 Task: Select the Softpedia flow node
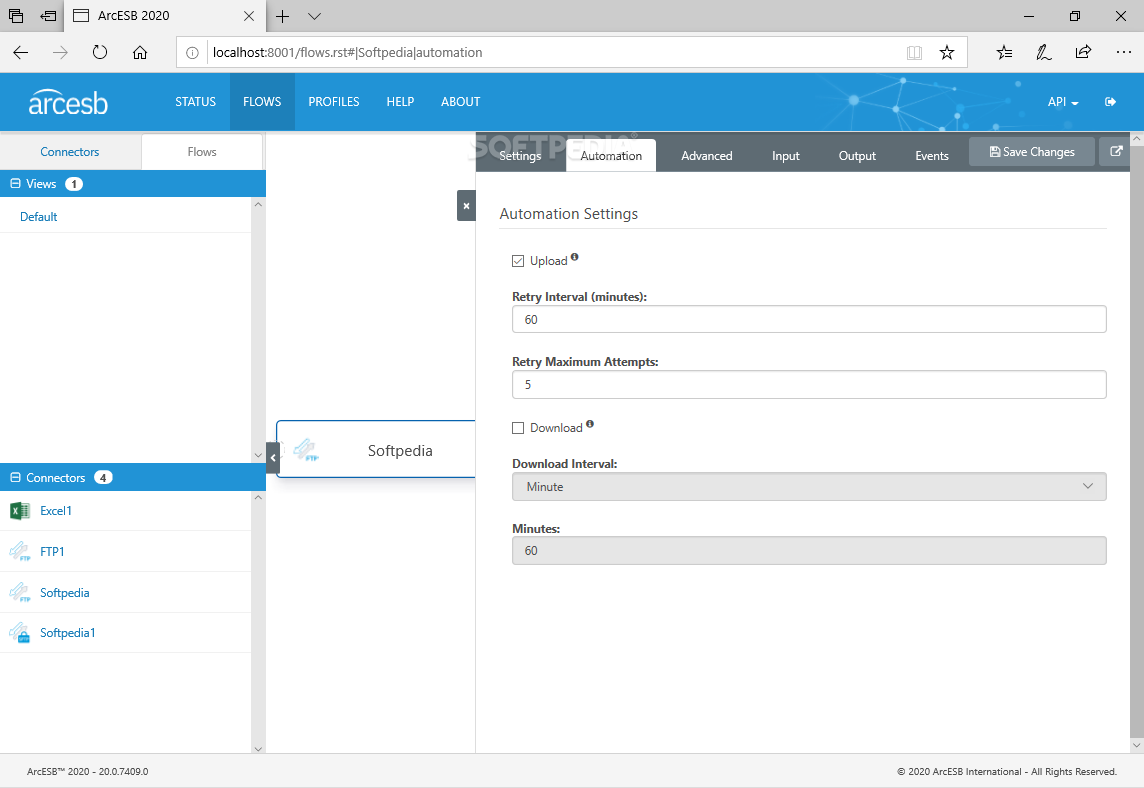pyautogui.click(x=376, y=449)
